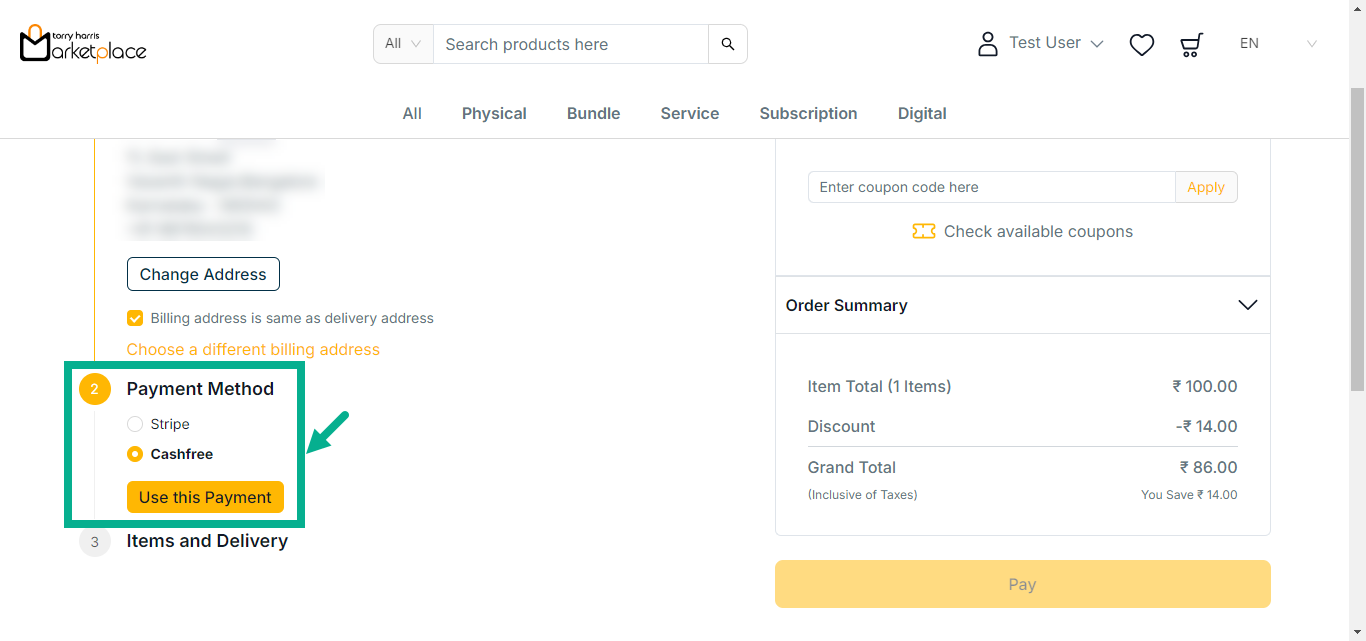
Task: Click the step 3 circle marker
Action: [95, 542]
